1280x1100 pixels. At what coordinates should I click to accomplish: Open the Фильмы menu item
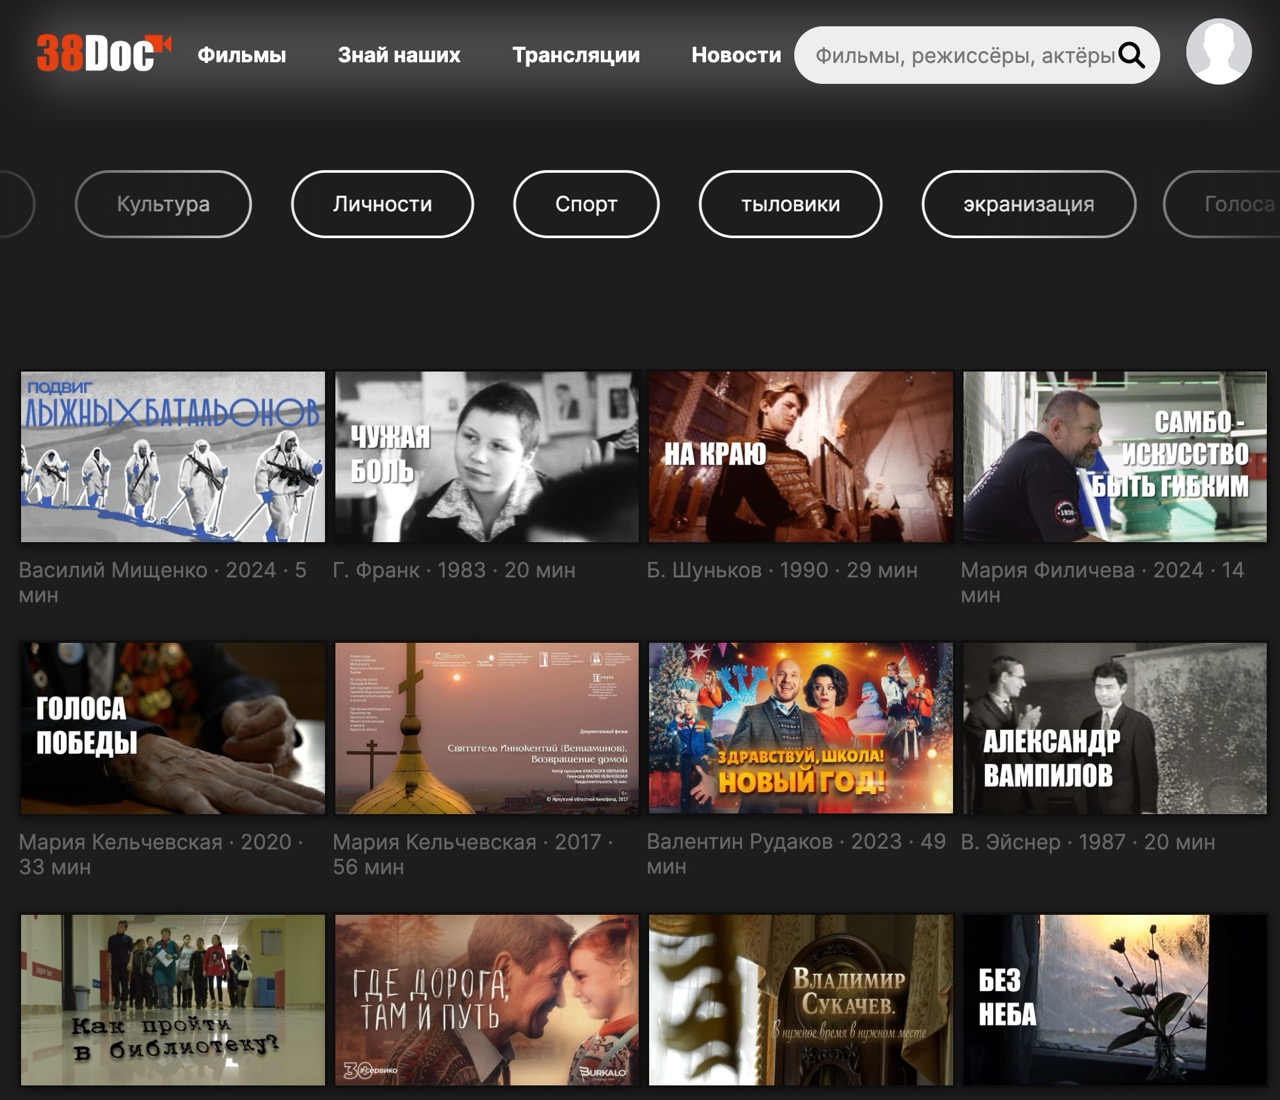[242, 55]
